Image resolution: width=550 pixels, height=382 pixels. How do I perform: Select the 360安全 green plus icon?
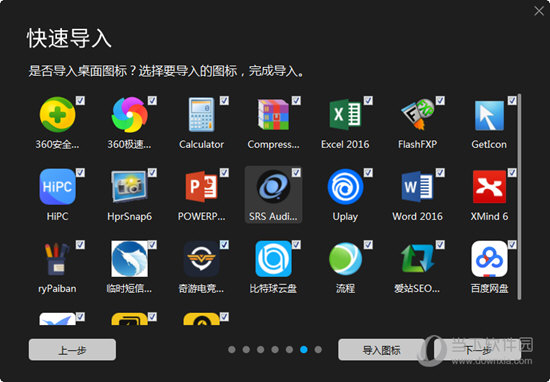click(58, 114)
